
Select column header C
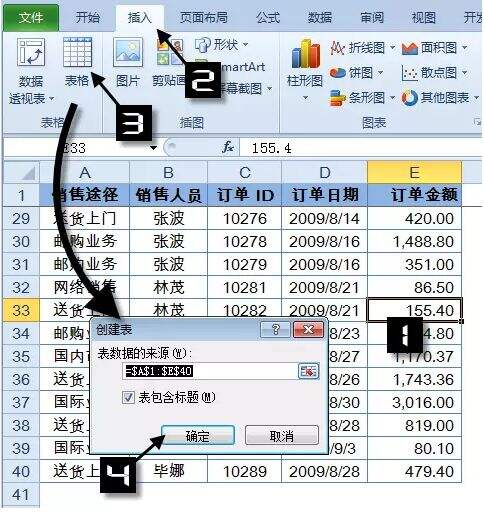point(245,172)
